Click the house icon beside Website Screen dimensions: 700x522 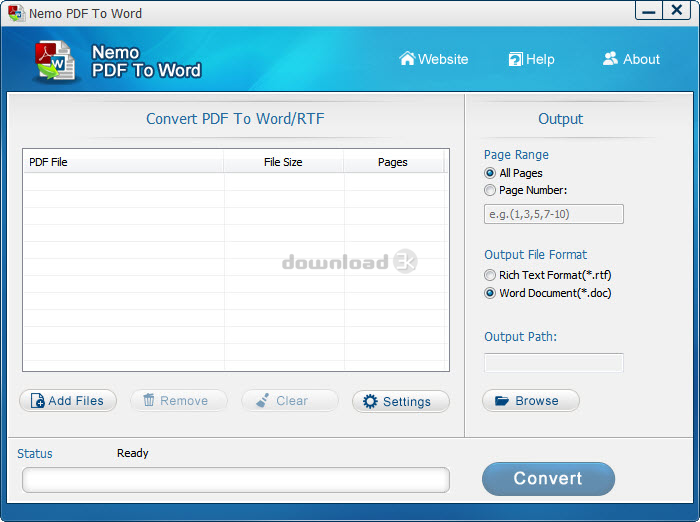[x=407, y=58]
